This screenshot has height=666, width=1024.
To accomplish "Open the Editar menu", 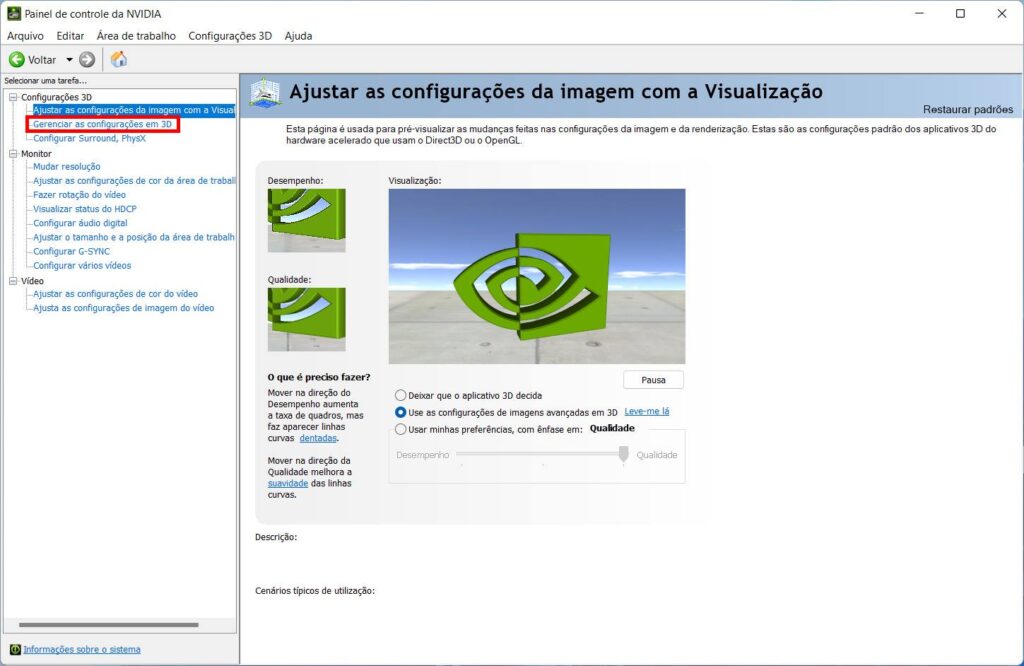I will (70, 36).
